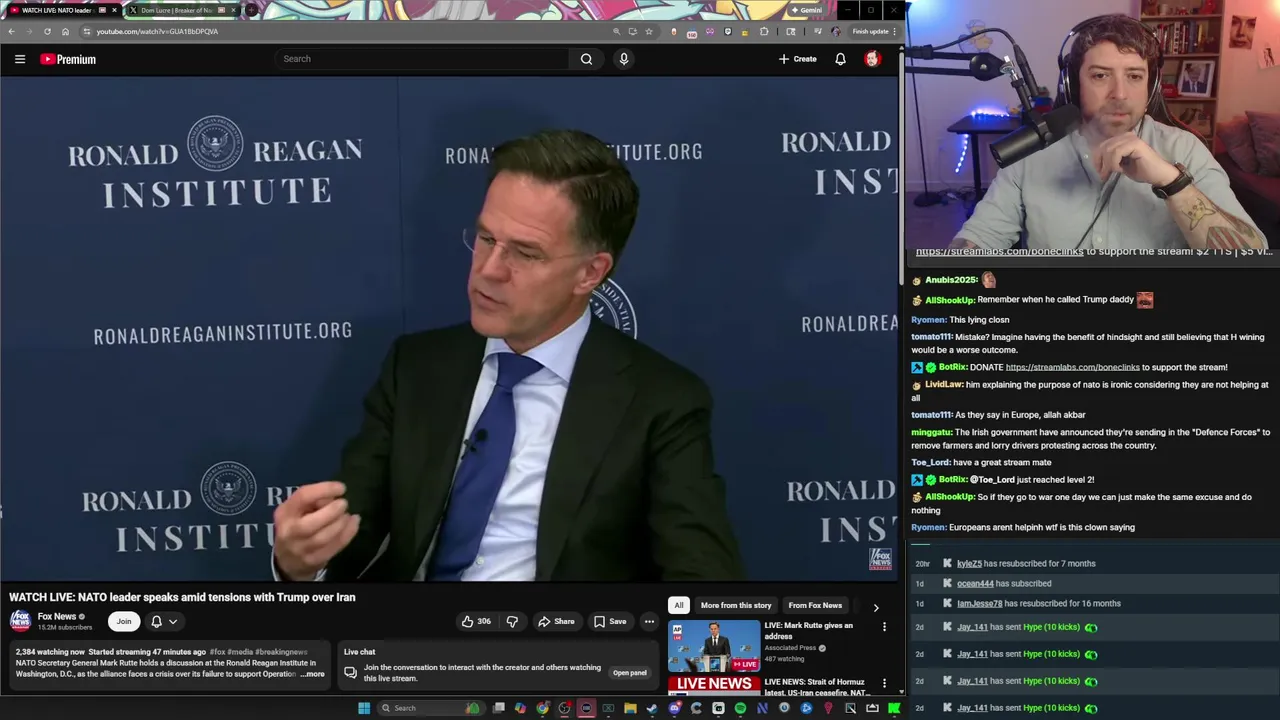Open Mark Rutte gives an address thumbnail
The width and height of the screenshot is (1280, 720).
coord(714,645)
